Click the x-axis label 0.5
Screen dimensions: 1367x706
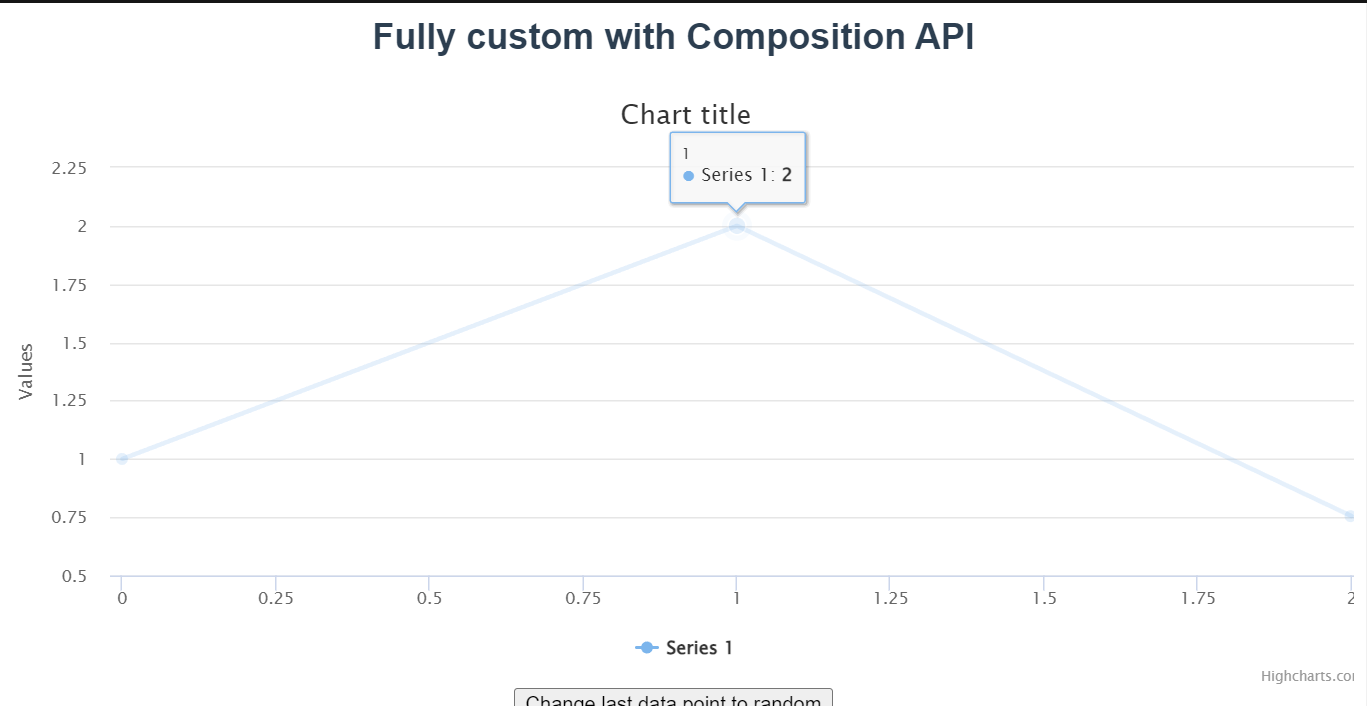click(x=429, y=597)
